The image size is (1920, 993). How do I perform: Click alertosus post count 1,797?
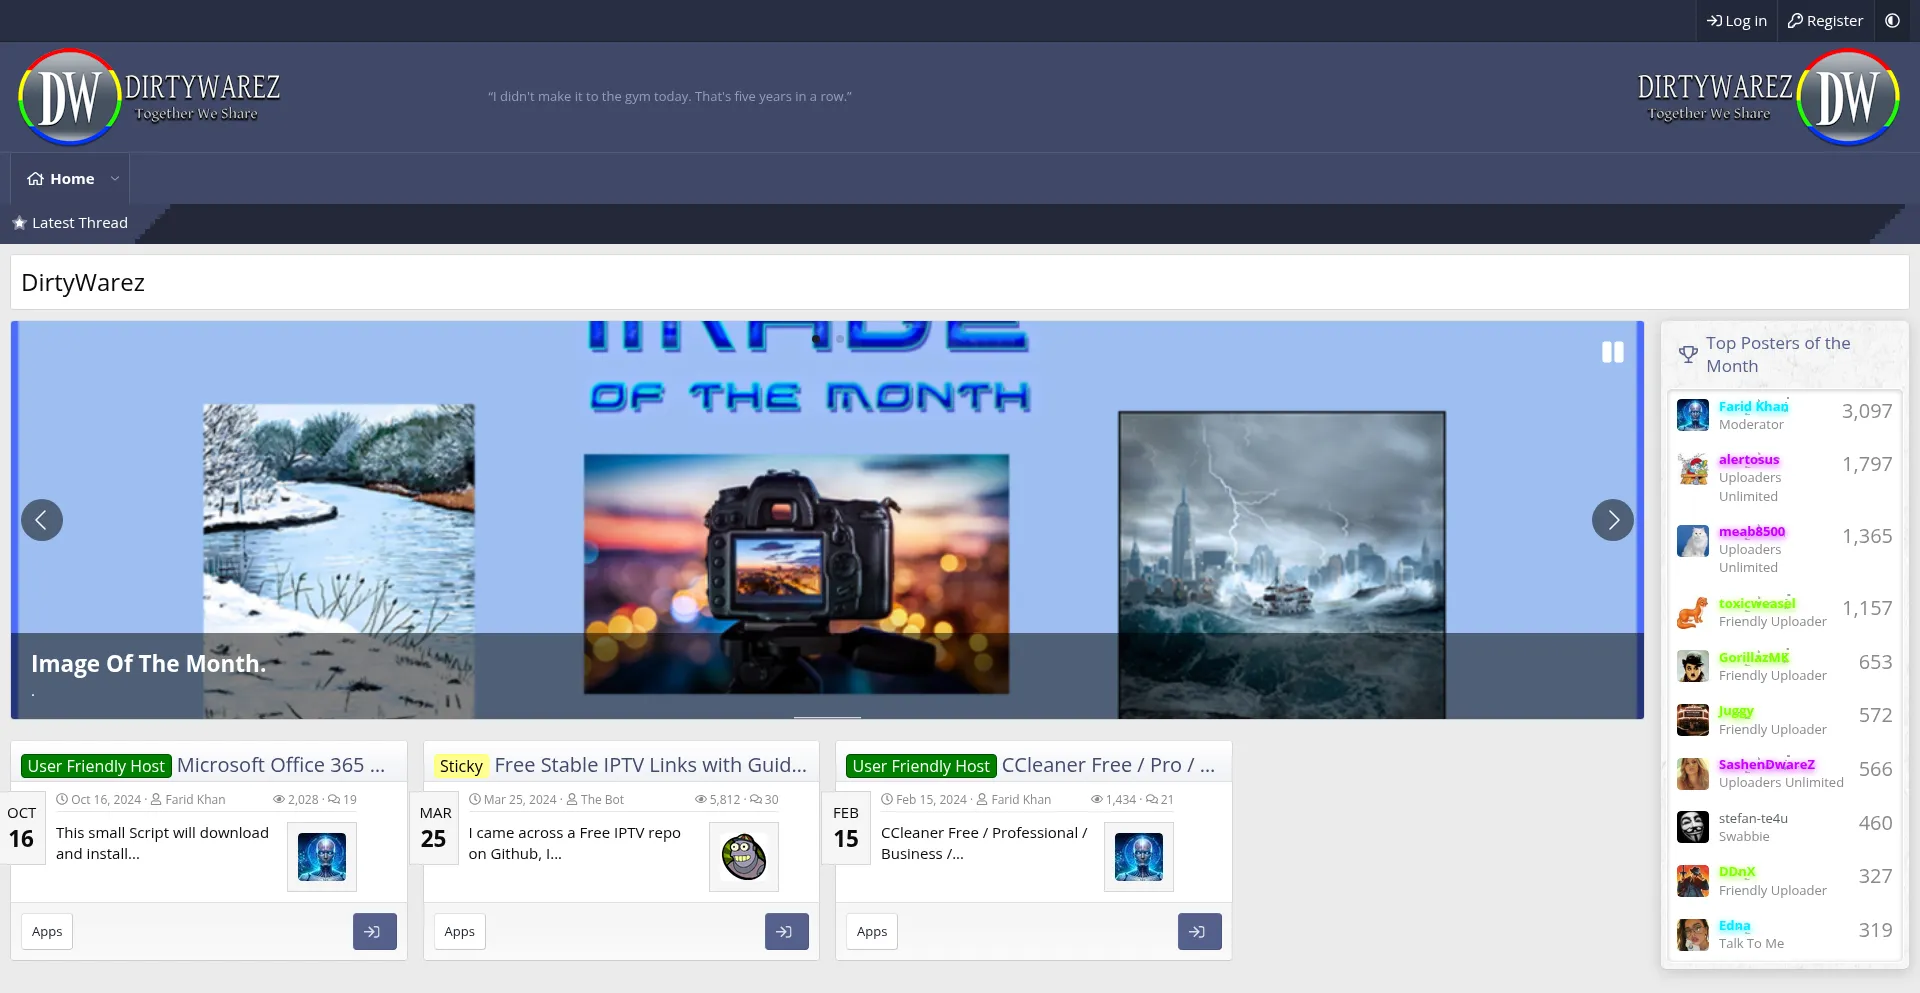click(1866, 465)
